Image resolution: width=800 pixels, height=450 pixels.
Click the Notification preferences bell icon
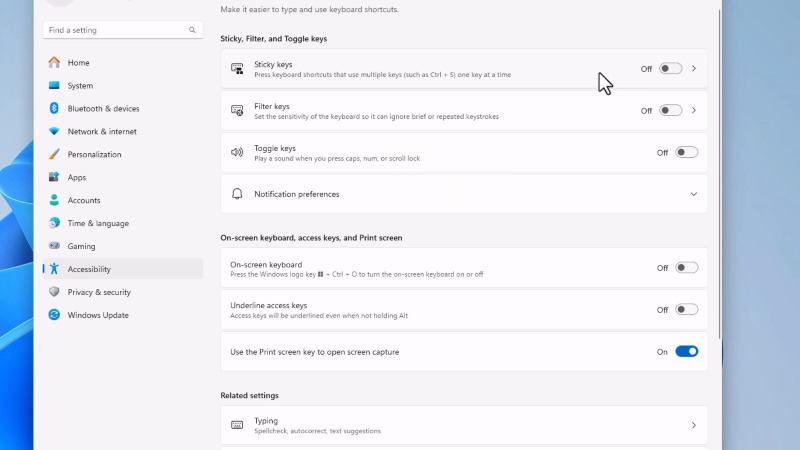(x=237, y=194)
